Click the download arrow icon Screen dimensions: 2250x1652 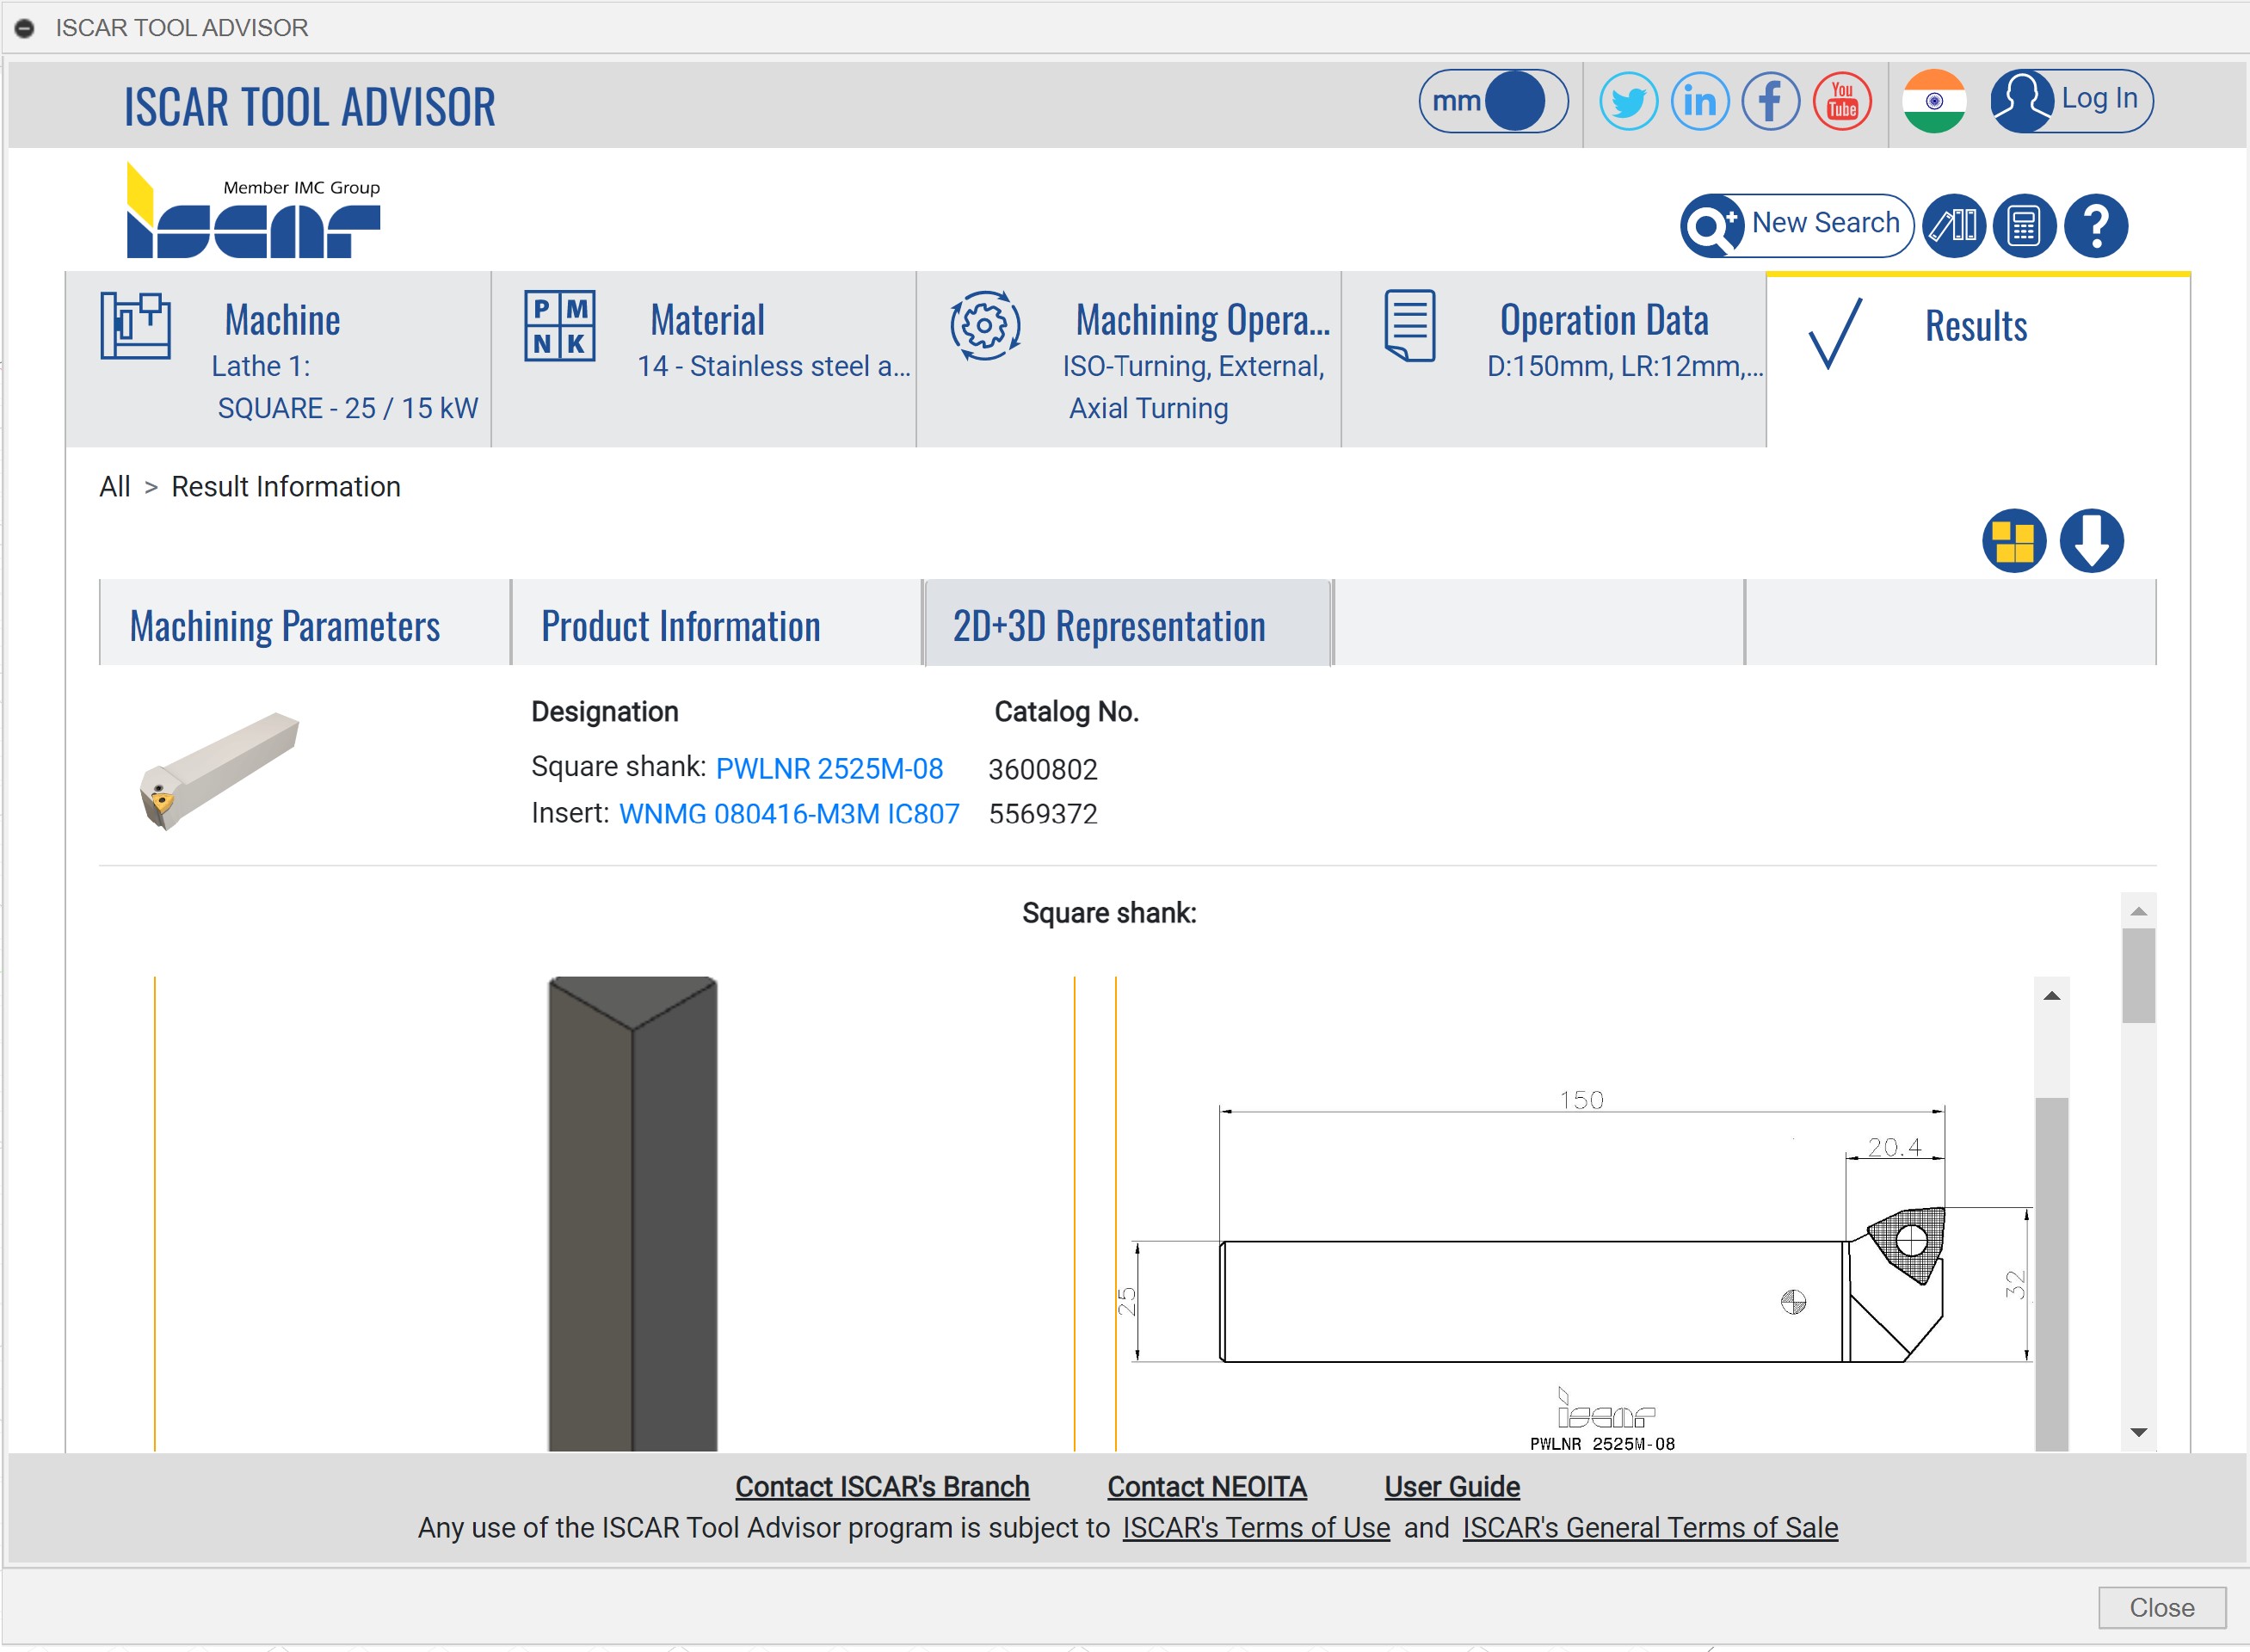2091,541
